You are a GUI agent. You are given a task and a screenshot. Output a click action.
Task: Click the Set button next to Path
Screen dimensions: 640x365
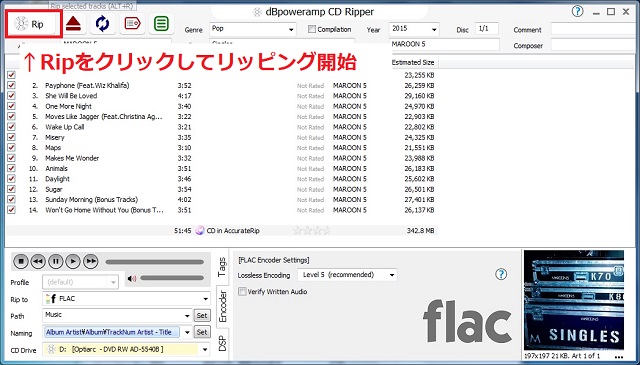point(202,316)
